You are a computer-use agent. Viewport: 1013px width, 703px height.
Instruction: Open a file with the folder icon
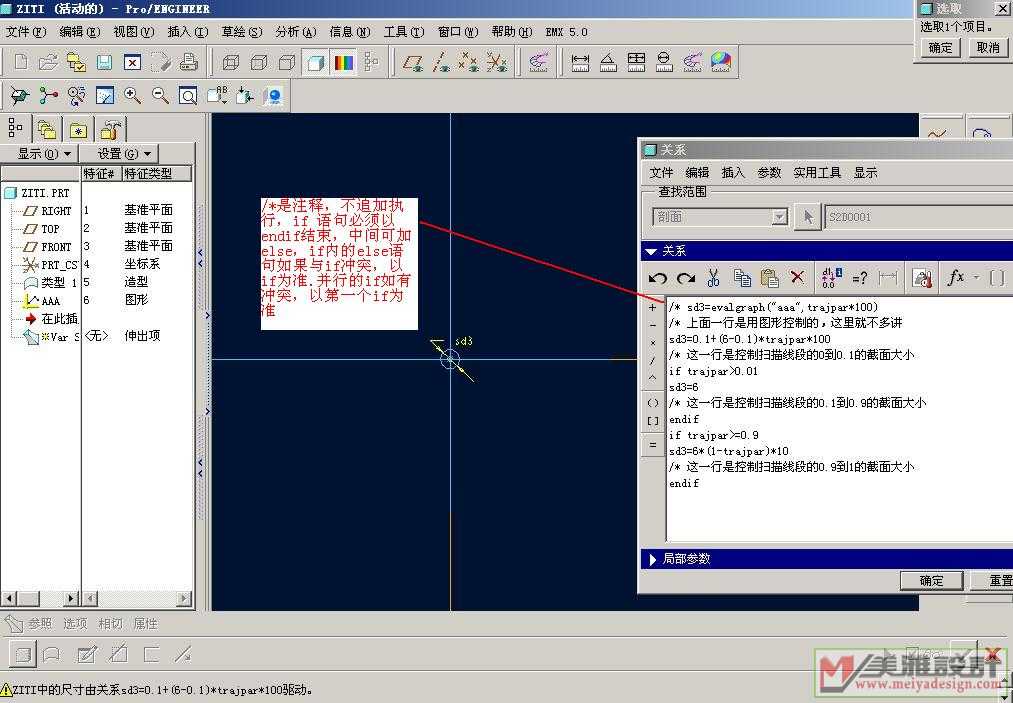pyautogui.click(x=48, y=62)
